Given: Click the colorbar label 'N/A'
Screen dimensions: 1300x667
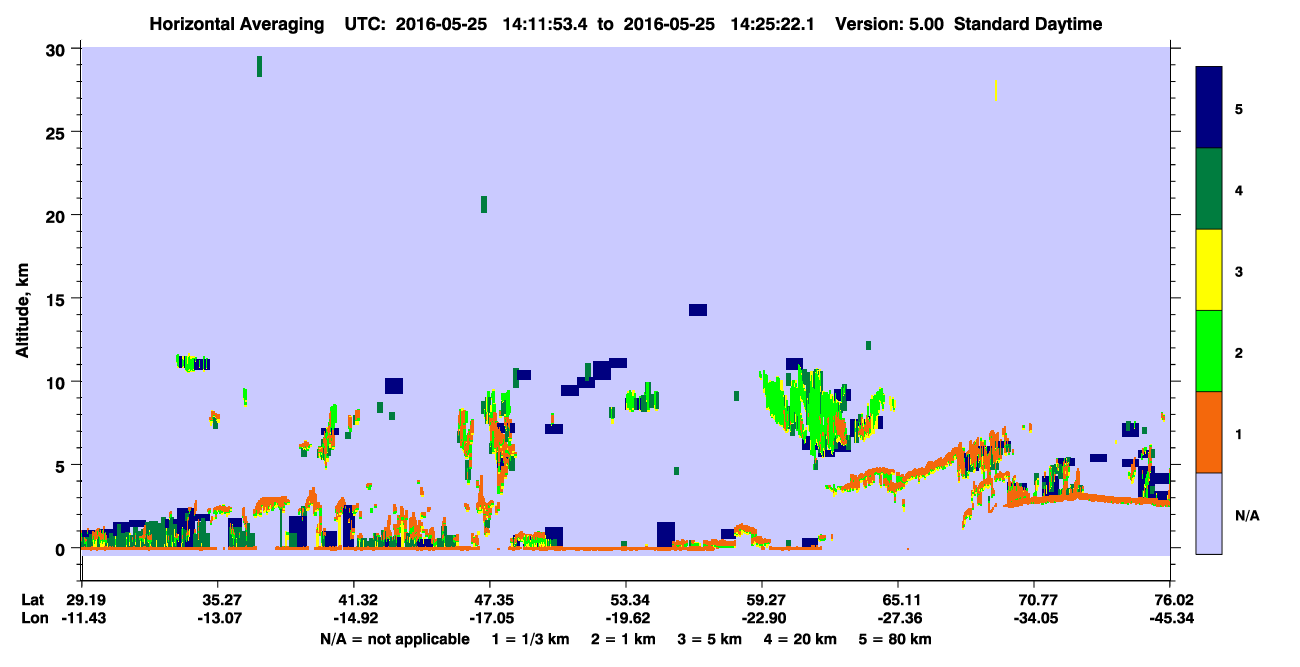Looking at the screenshot, I should [1246, 515].
